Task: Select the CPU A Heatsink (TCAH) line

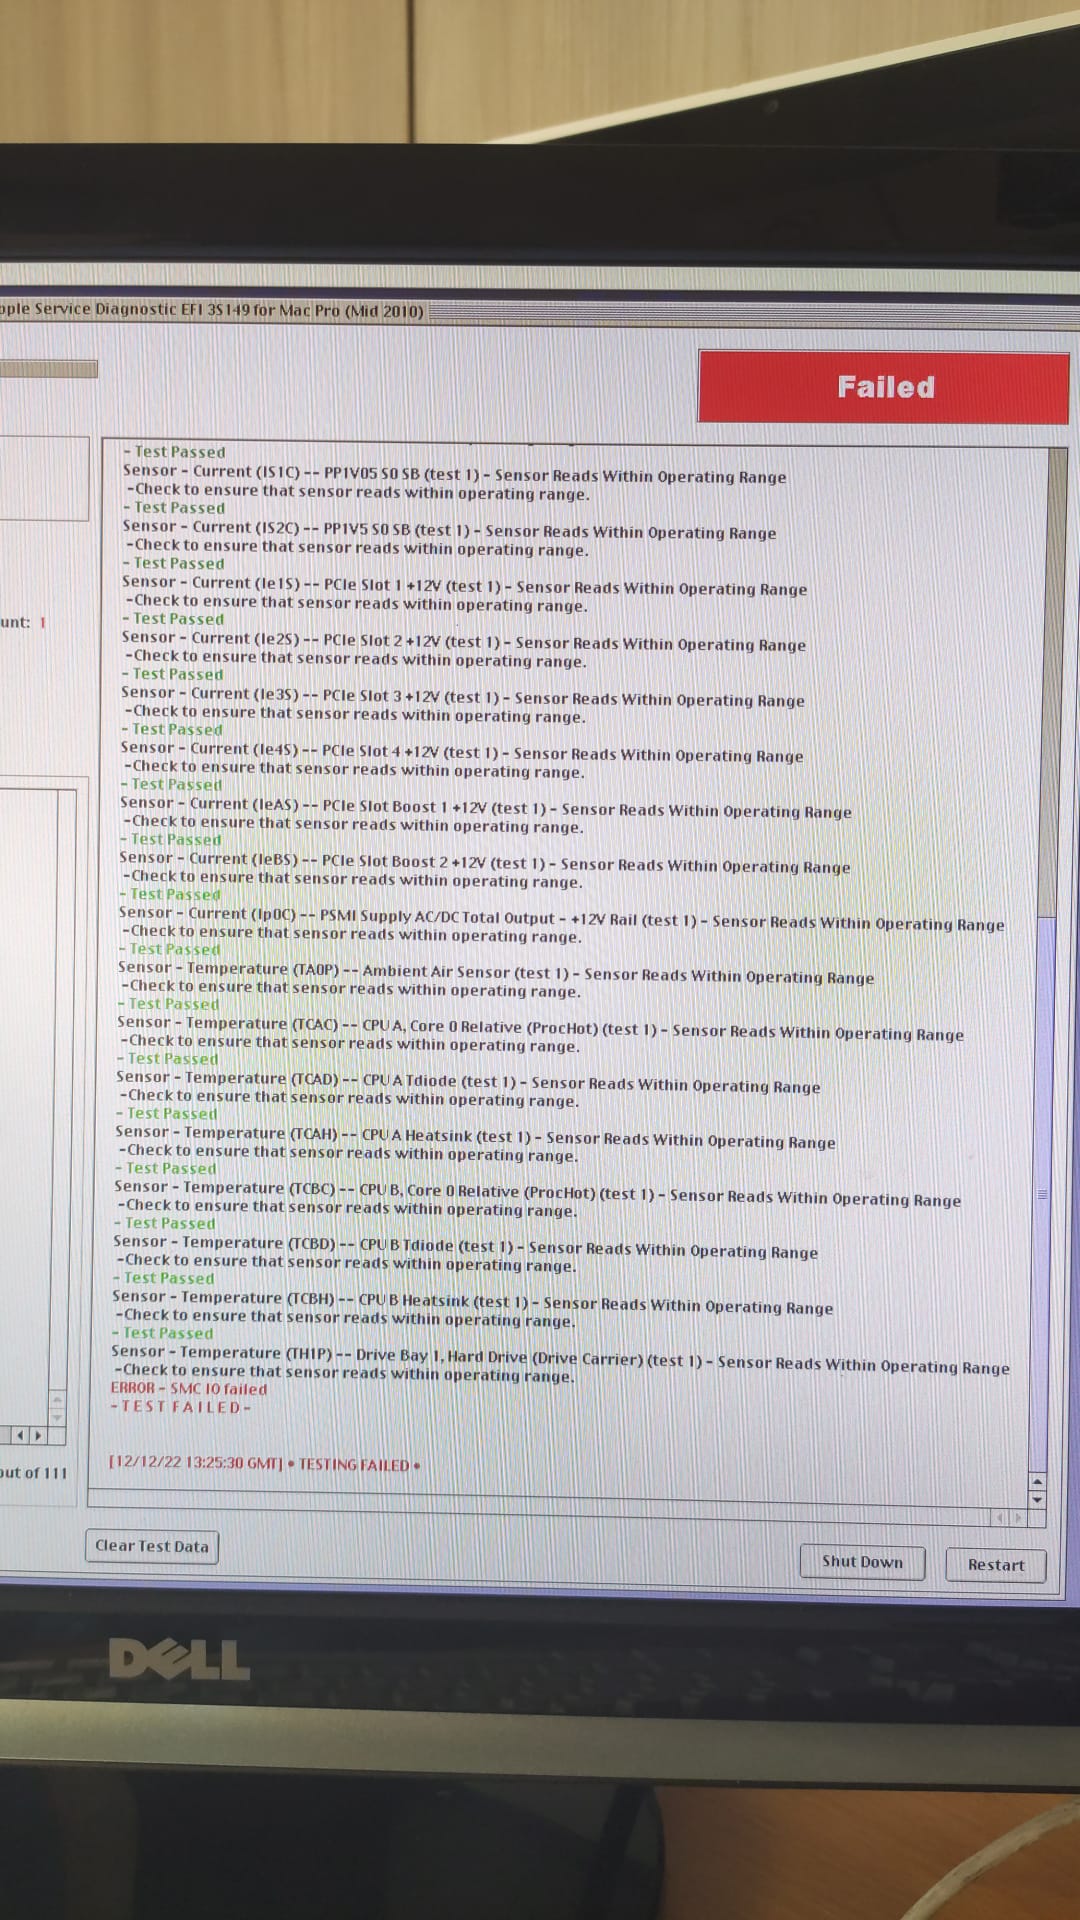Action: pos(475,1137)
